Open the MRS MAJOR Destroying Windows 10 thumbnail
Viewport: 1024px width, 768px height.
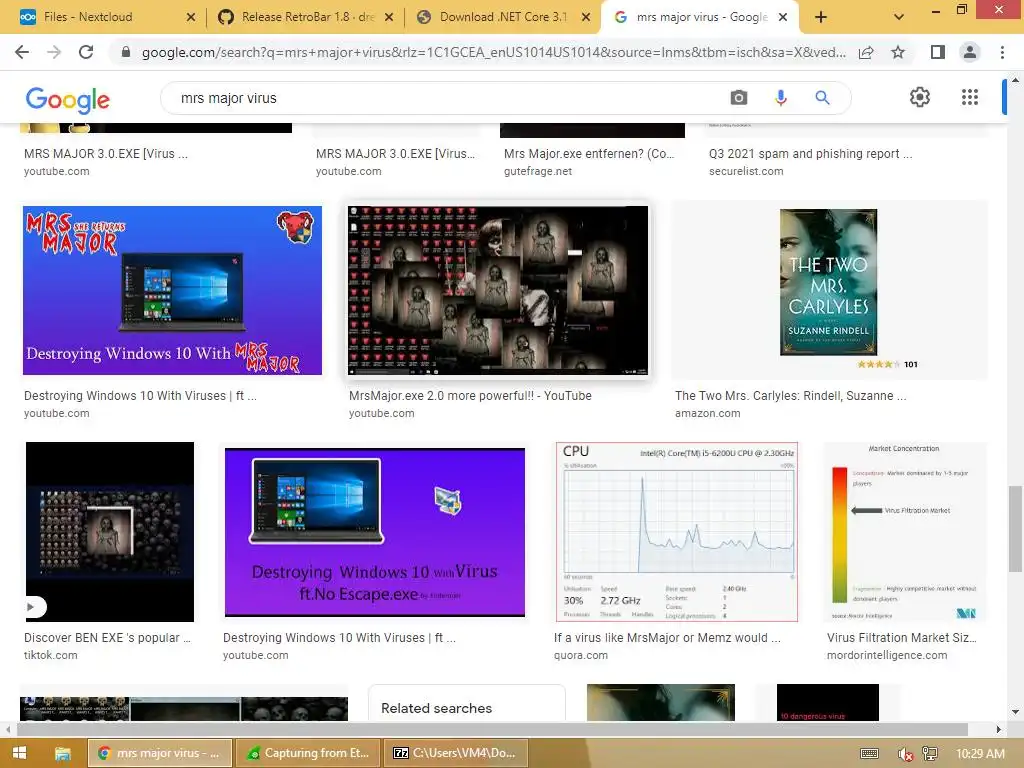point(172,291)
